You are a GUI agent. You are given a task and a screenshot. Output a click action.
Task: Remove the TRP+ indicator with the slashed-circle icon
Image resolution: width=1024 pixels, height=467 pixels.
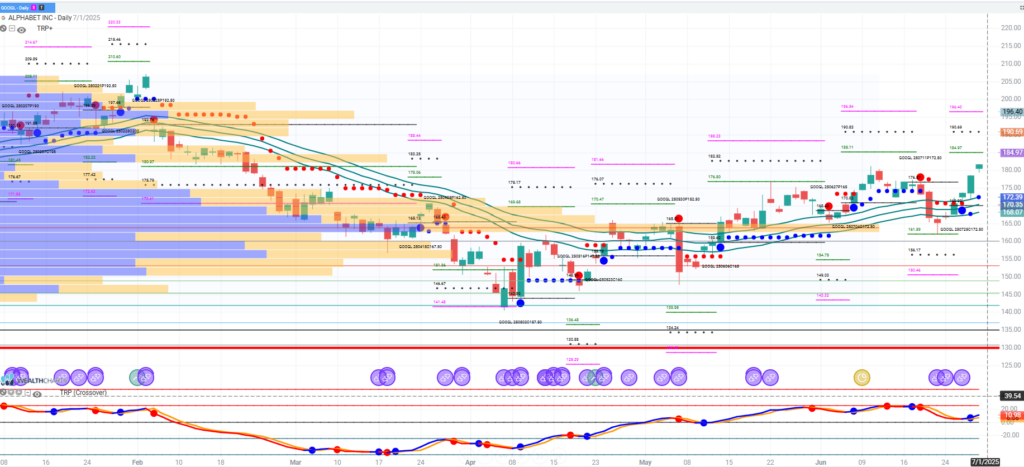[x=3, y=29]
